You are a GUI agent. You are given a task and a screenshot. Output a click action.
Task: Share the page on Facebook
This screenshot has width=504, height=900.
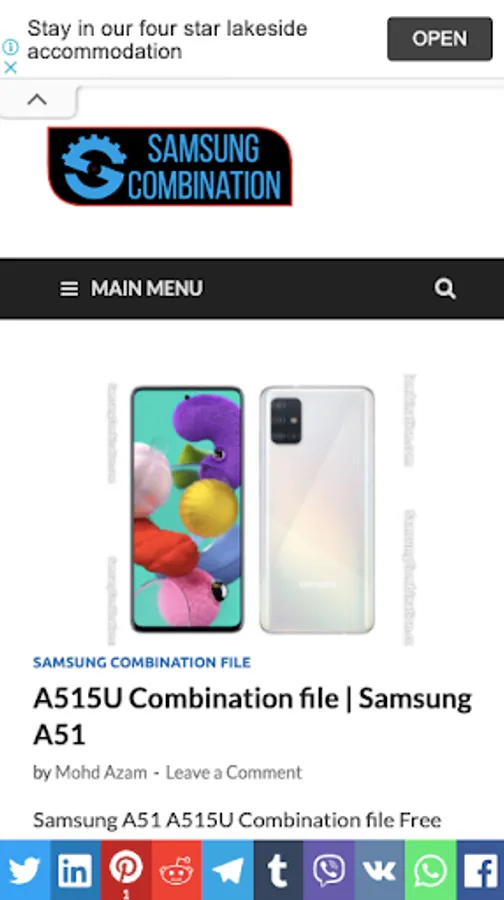point(480,870)
